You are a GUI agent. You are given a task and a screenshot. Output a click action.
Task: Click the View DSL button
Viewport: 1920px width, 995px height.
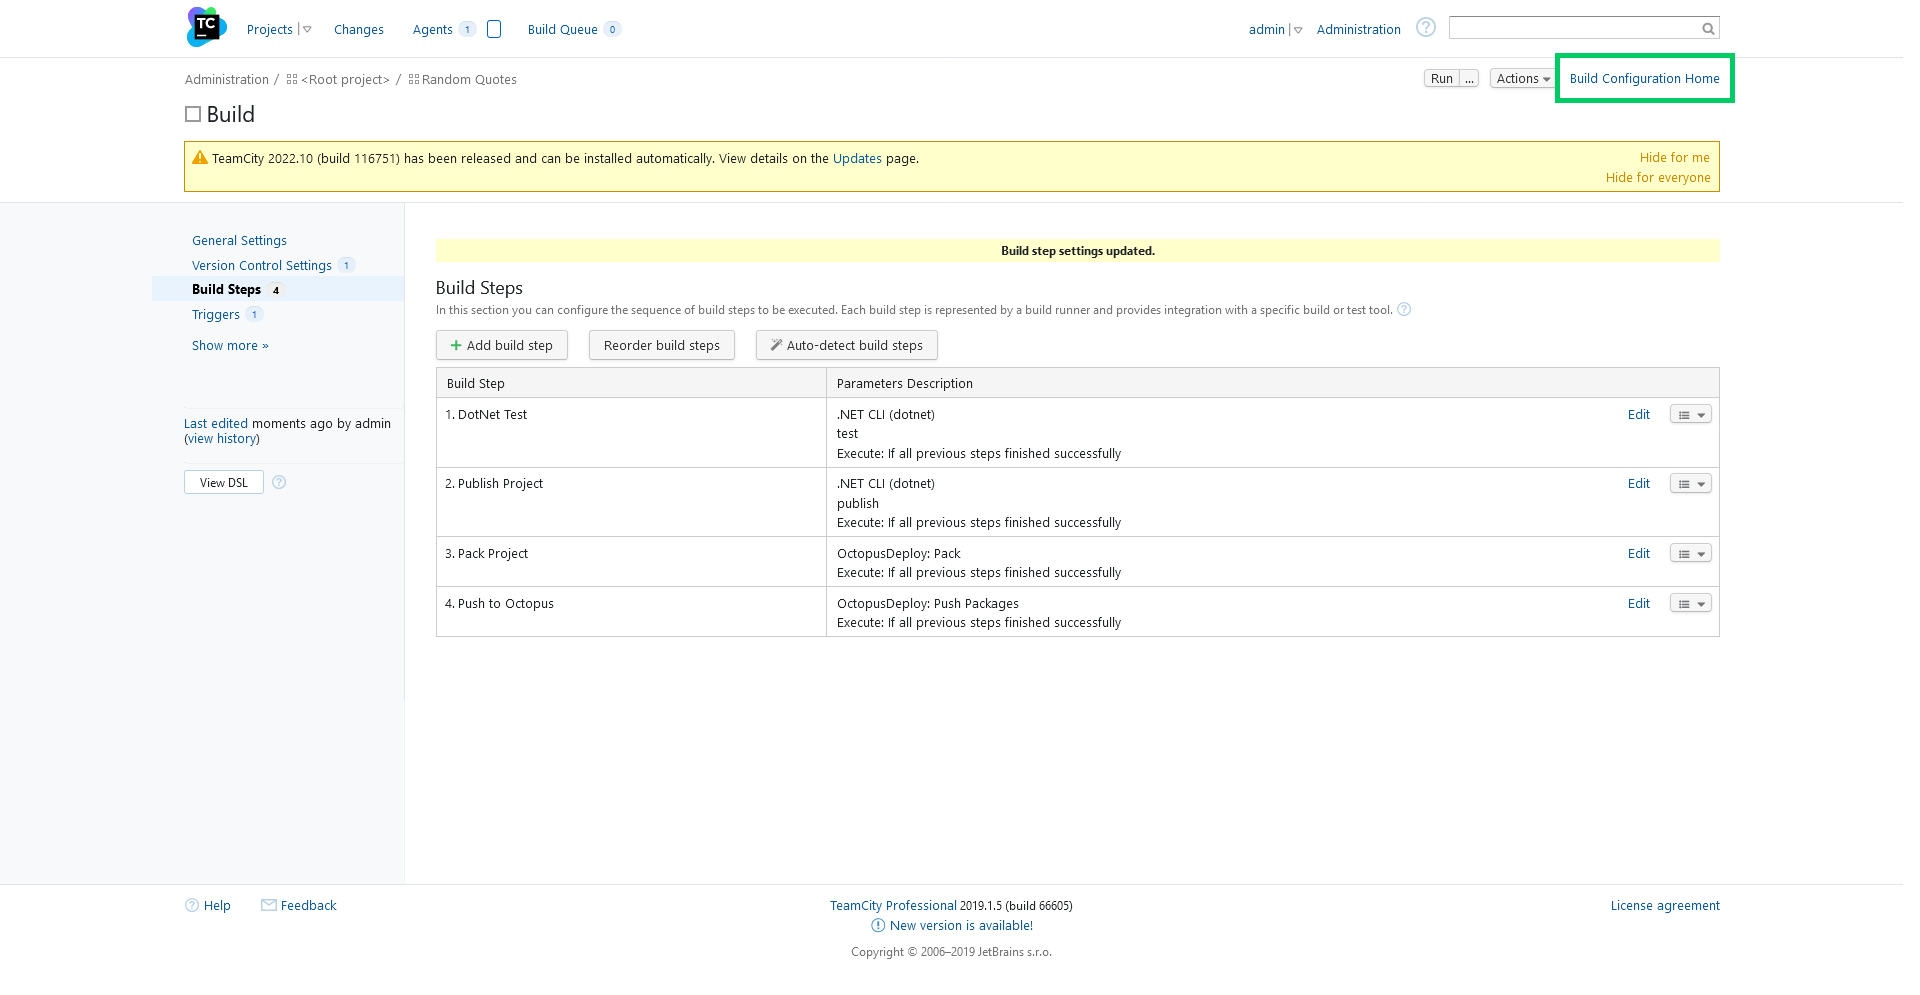pos(224,483)
